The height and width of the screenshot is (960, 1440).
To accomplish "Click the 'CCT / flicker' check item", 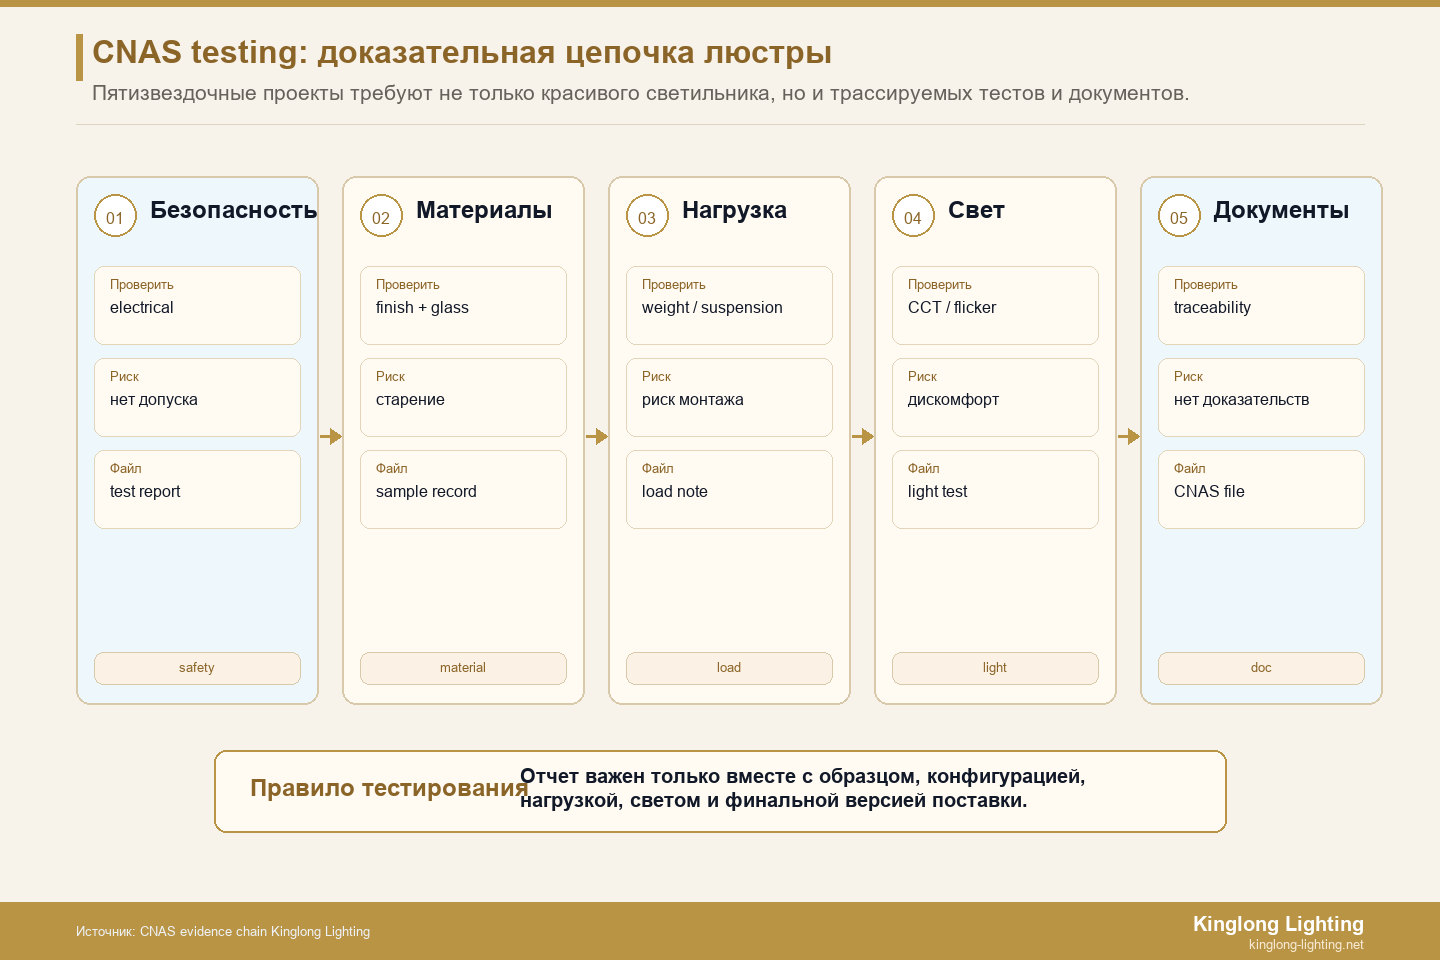I will click(x=995, y=305).
